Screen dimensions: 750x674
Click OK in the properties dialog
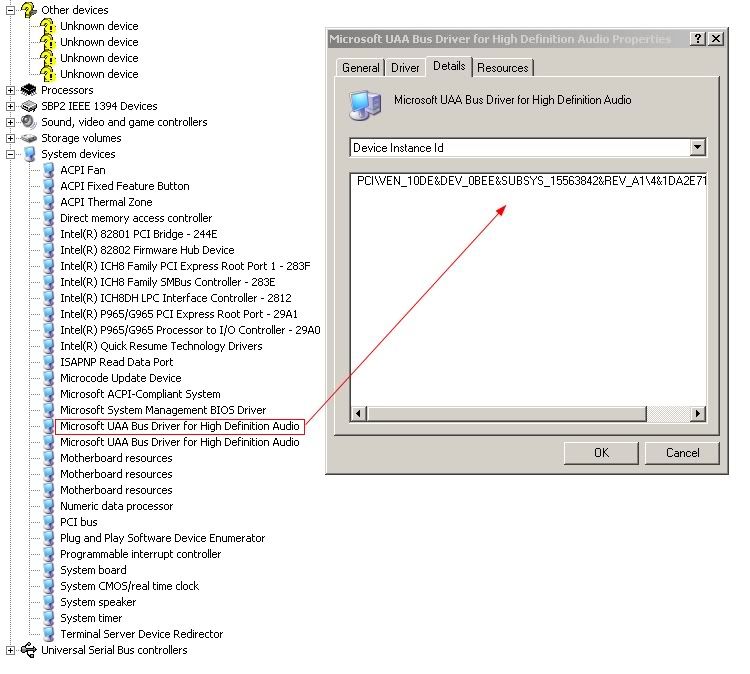(601, 453)
